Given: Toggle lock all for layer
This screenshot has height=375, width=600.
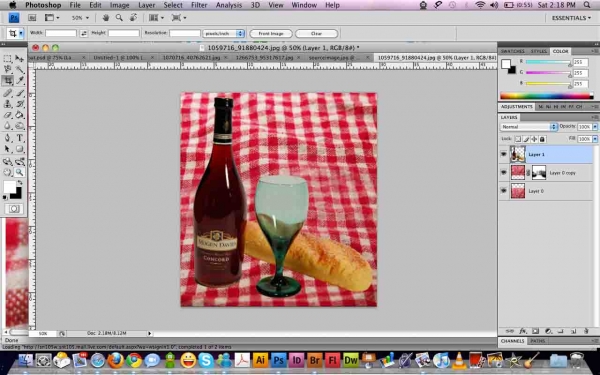Looking at the screenshot, I should click(542, 139).
